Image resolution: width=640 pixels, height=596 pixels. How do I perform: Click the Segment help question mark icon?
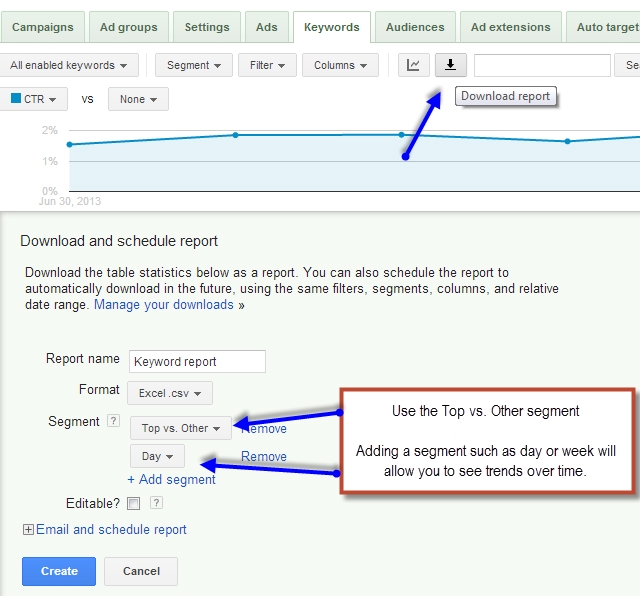click(x=113, y=420)
